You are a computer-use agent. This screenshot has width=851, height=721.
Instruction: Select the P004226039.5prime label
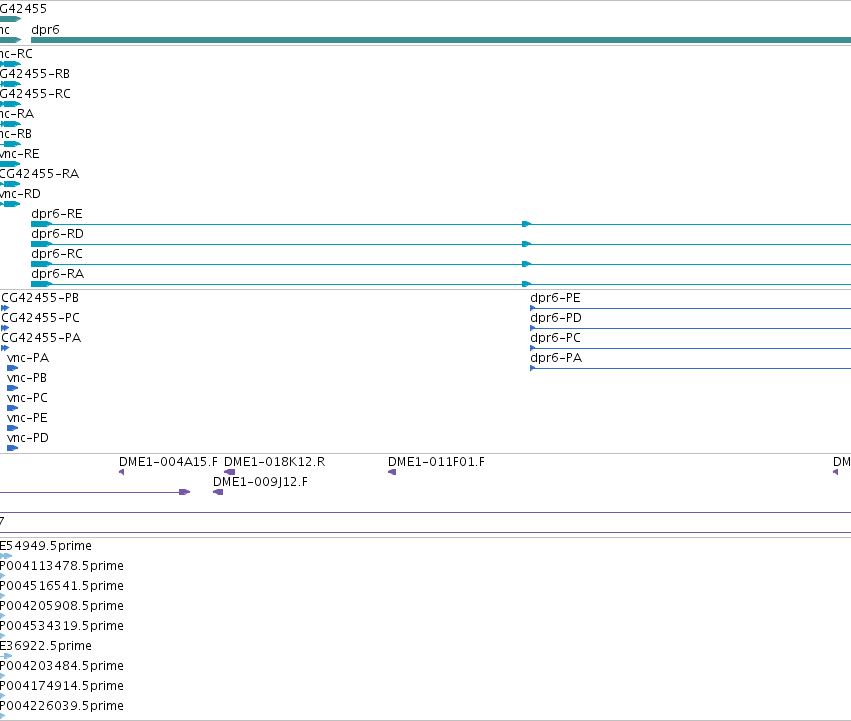62,707
